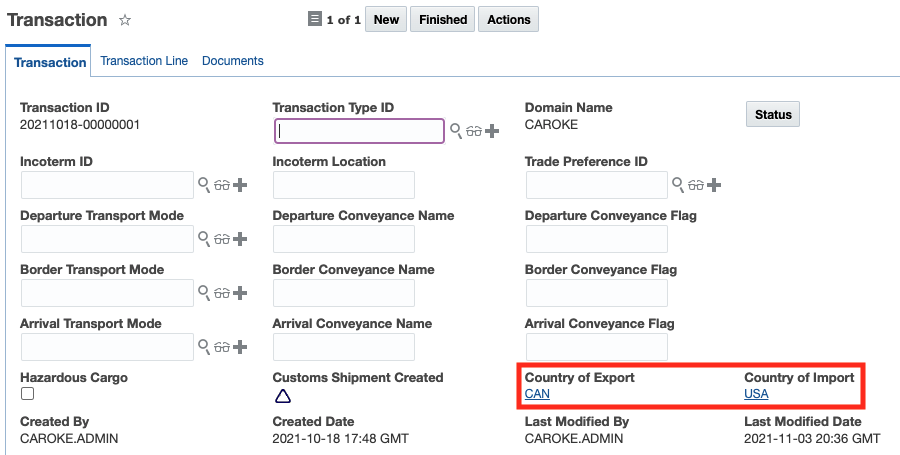
Task: Toggle the Hazardous Cargo checkbox
Action: point(27,394)
